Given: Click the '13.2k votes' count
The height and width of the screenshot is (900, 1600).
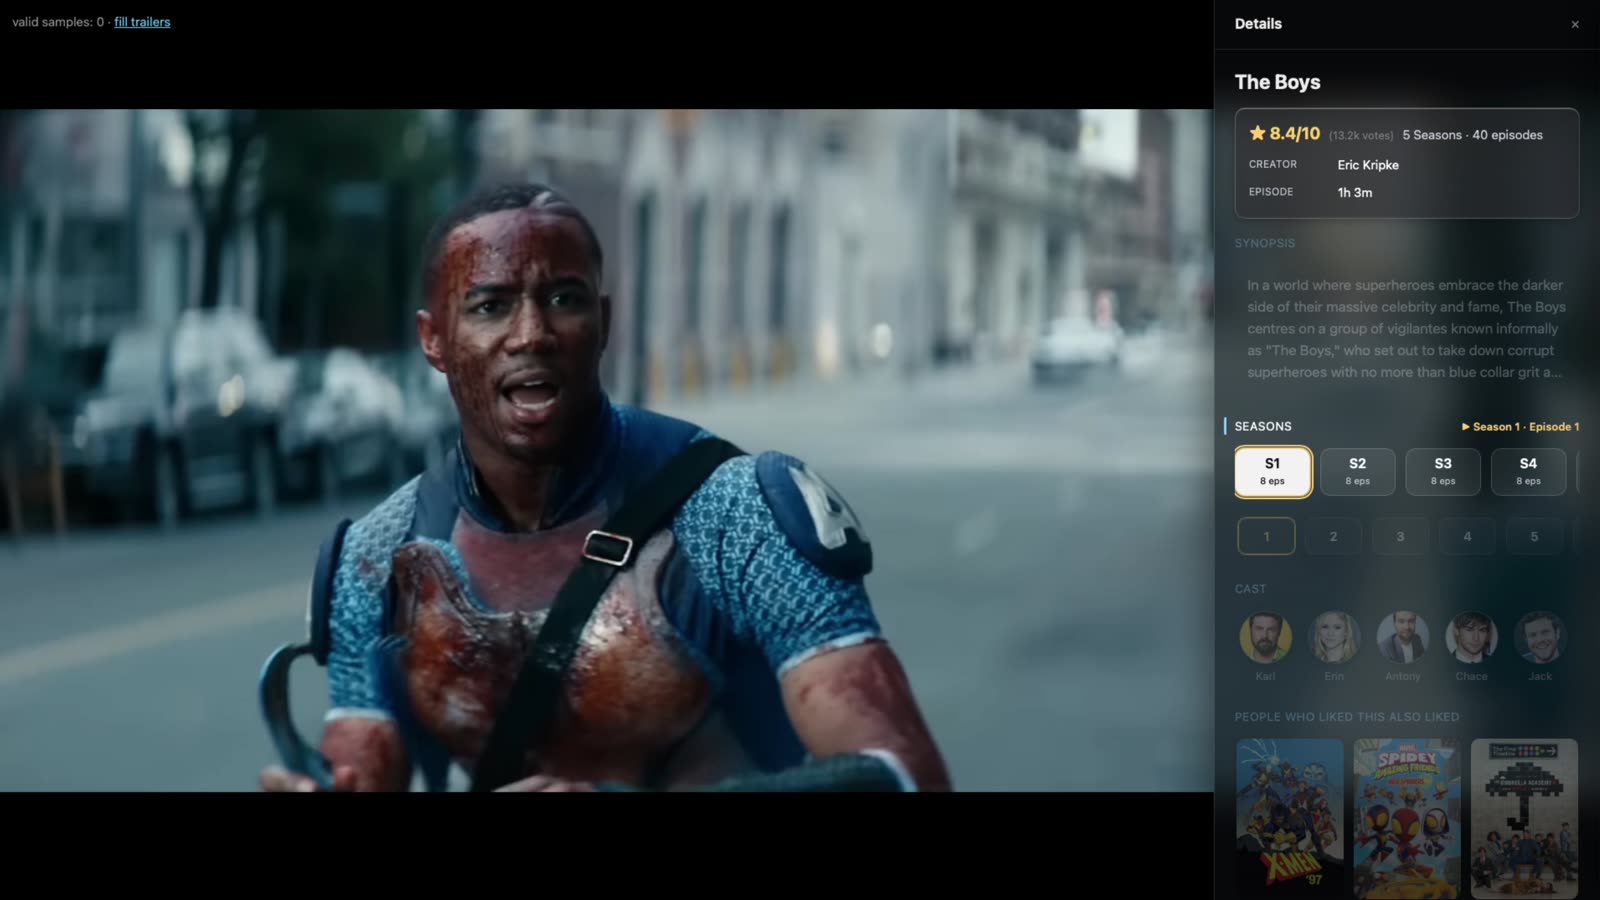Looking at the screenshot, I should 1361,136.
